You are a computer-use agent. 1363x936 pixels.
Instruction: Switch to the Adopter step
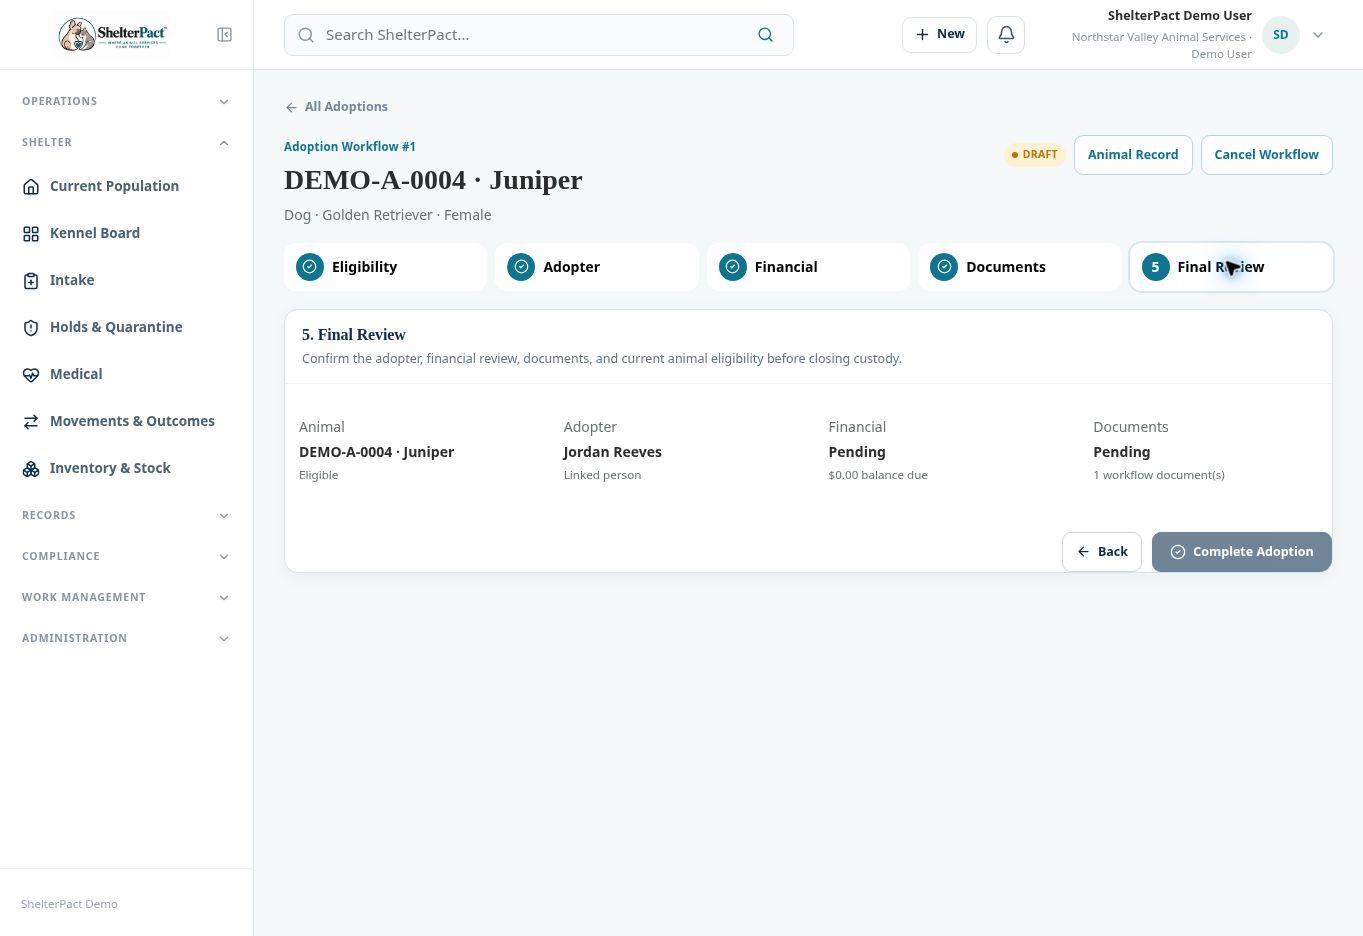click(x=597, y=267)
